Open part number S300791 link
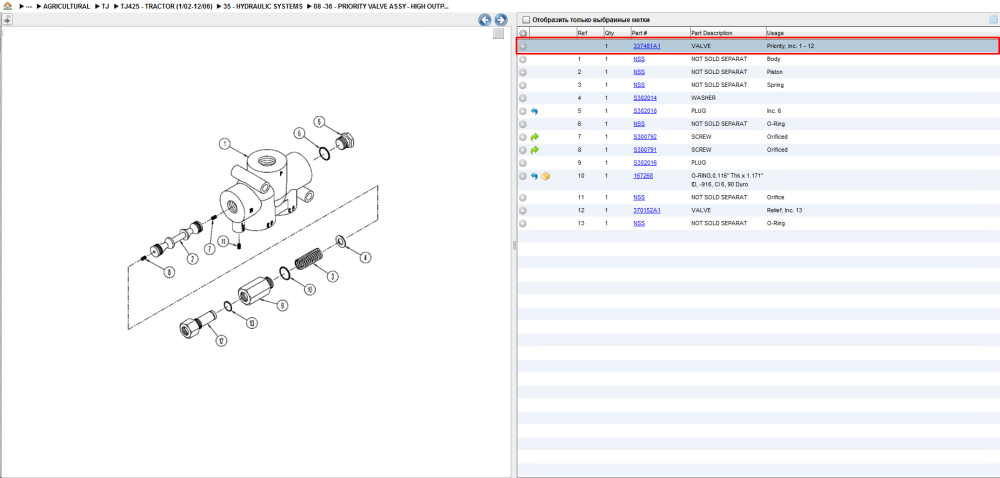This screenshot has width=1000, height=478. (645, 150)
